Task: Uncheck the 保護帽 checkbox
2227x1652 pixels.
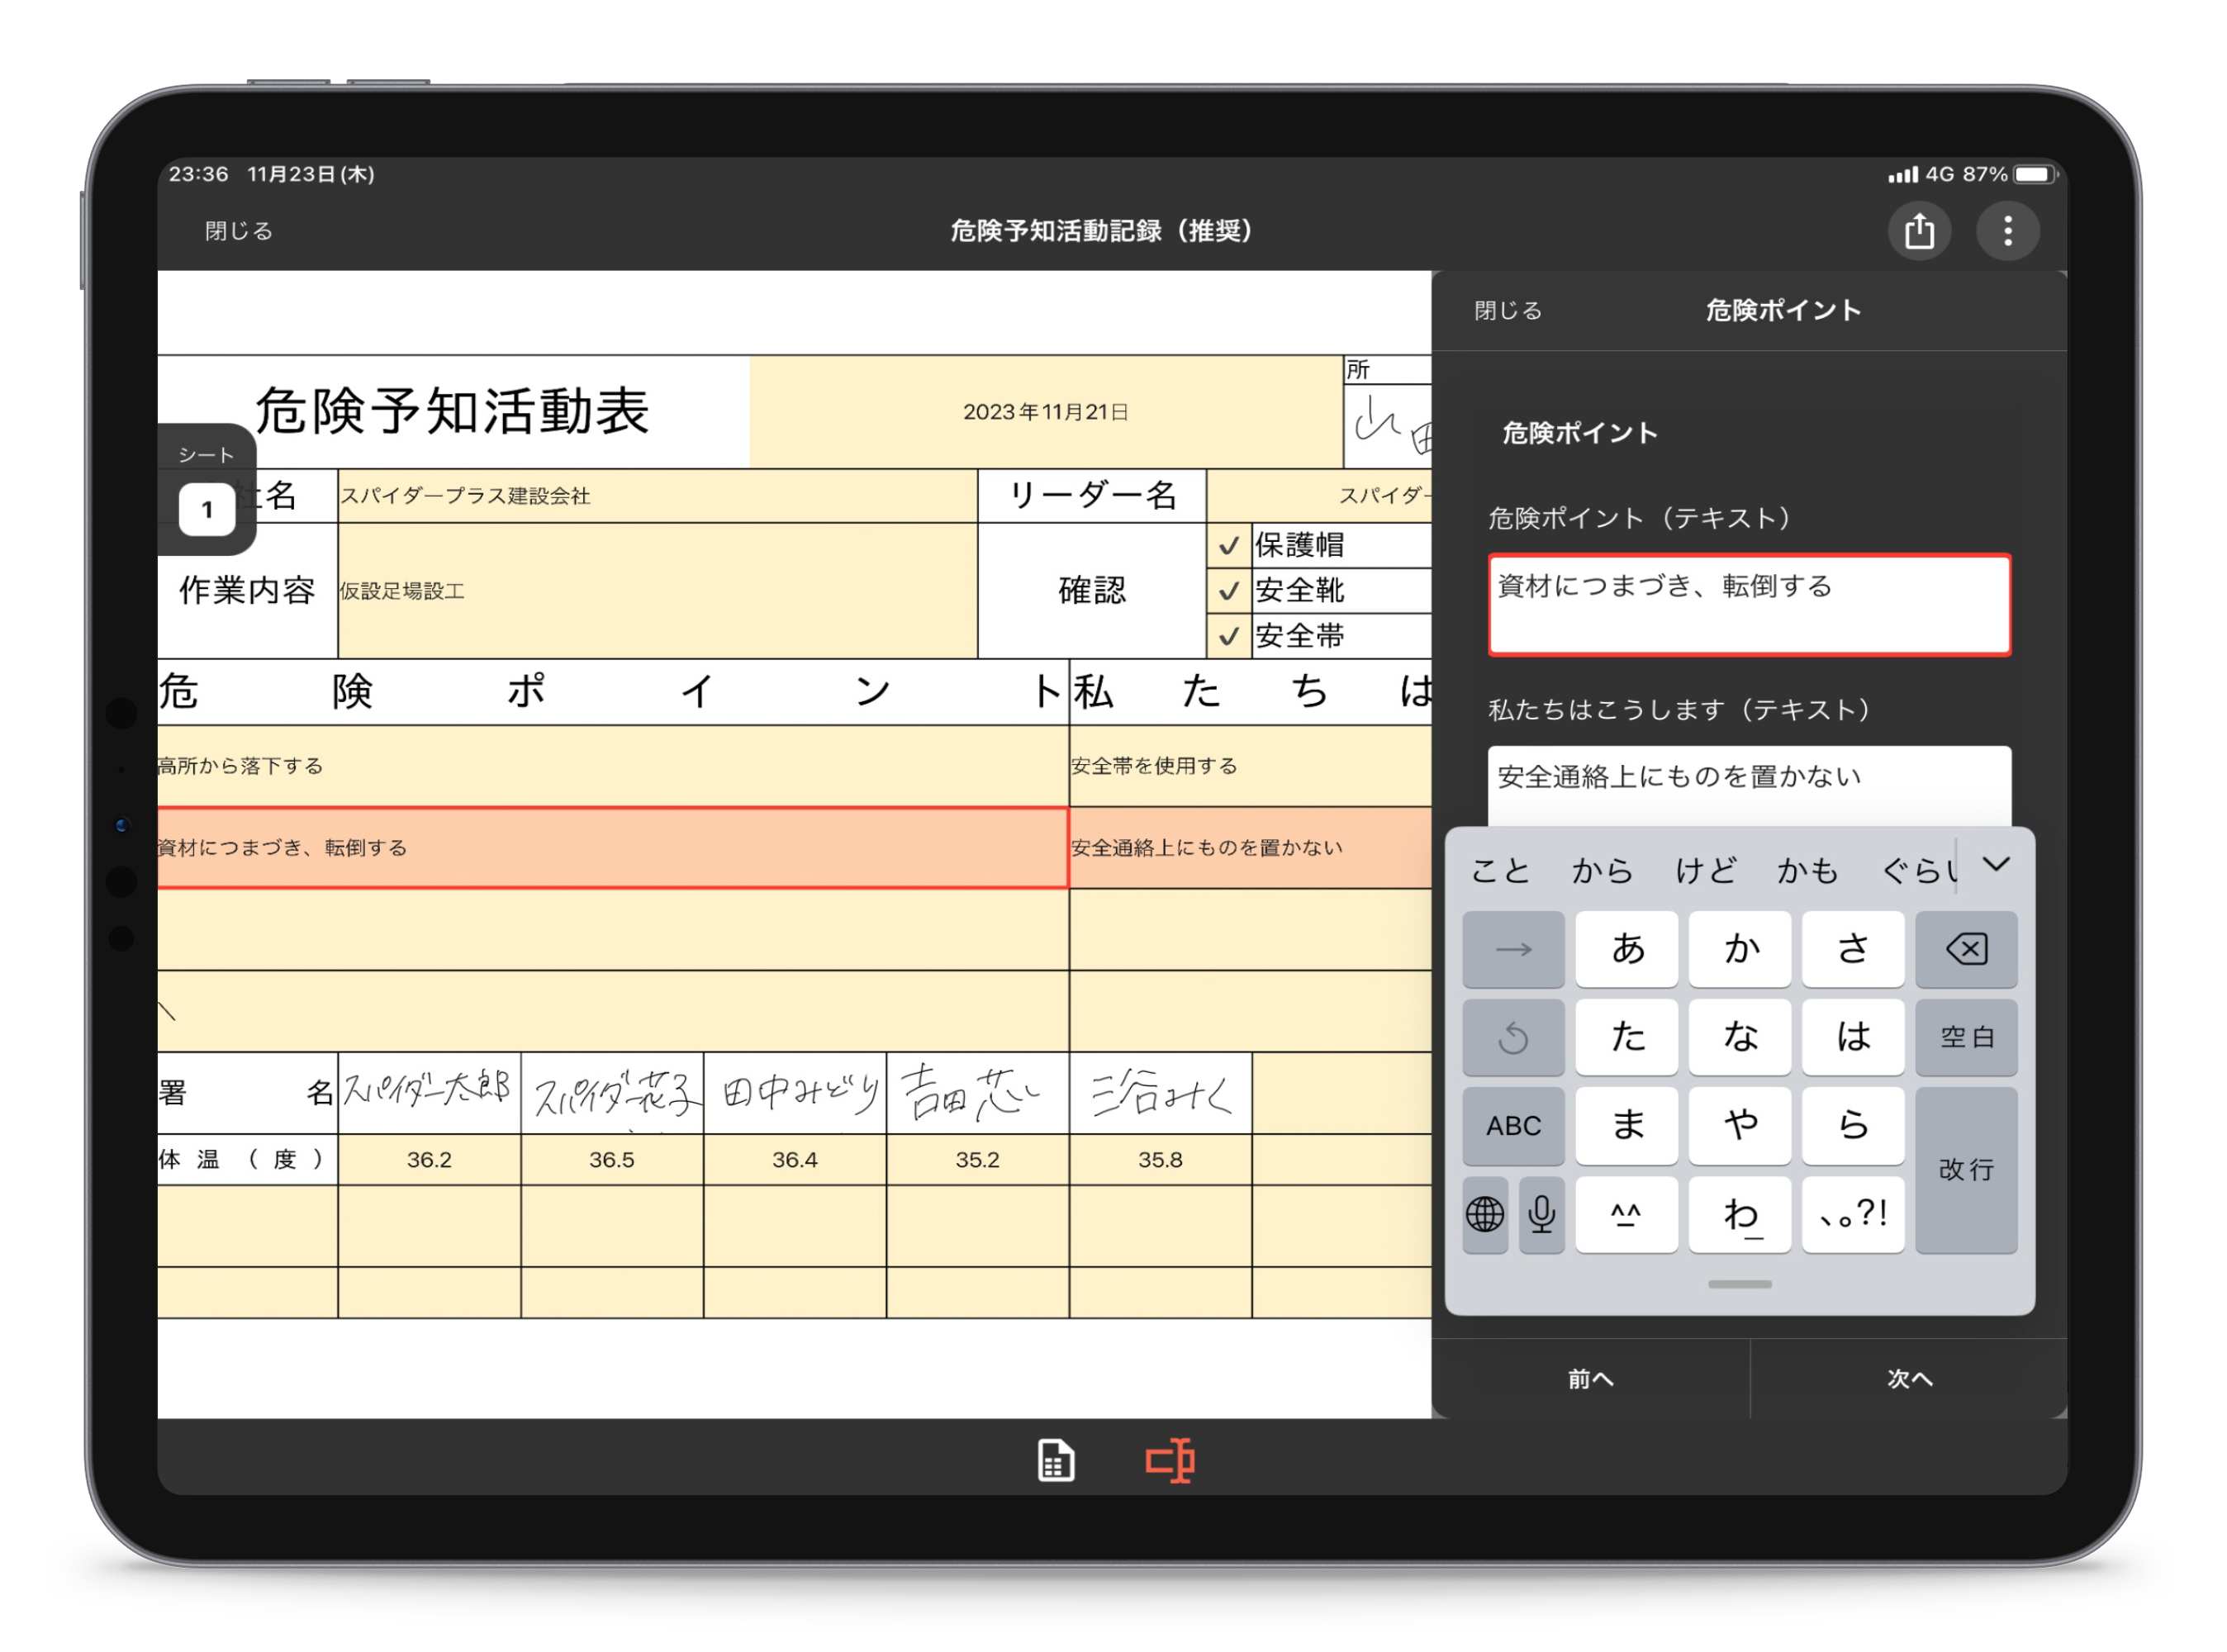Action: tap(1229, 546)
